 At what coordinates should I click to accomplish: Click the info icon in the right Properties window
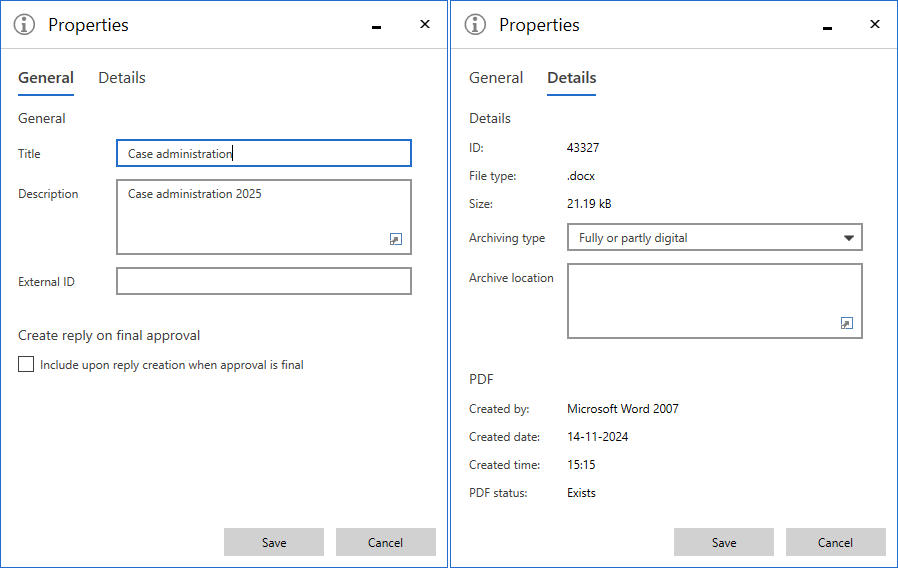tap(476, 25)
